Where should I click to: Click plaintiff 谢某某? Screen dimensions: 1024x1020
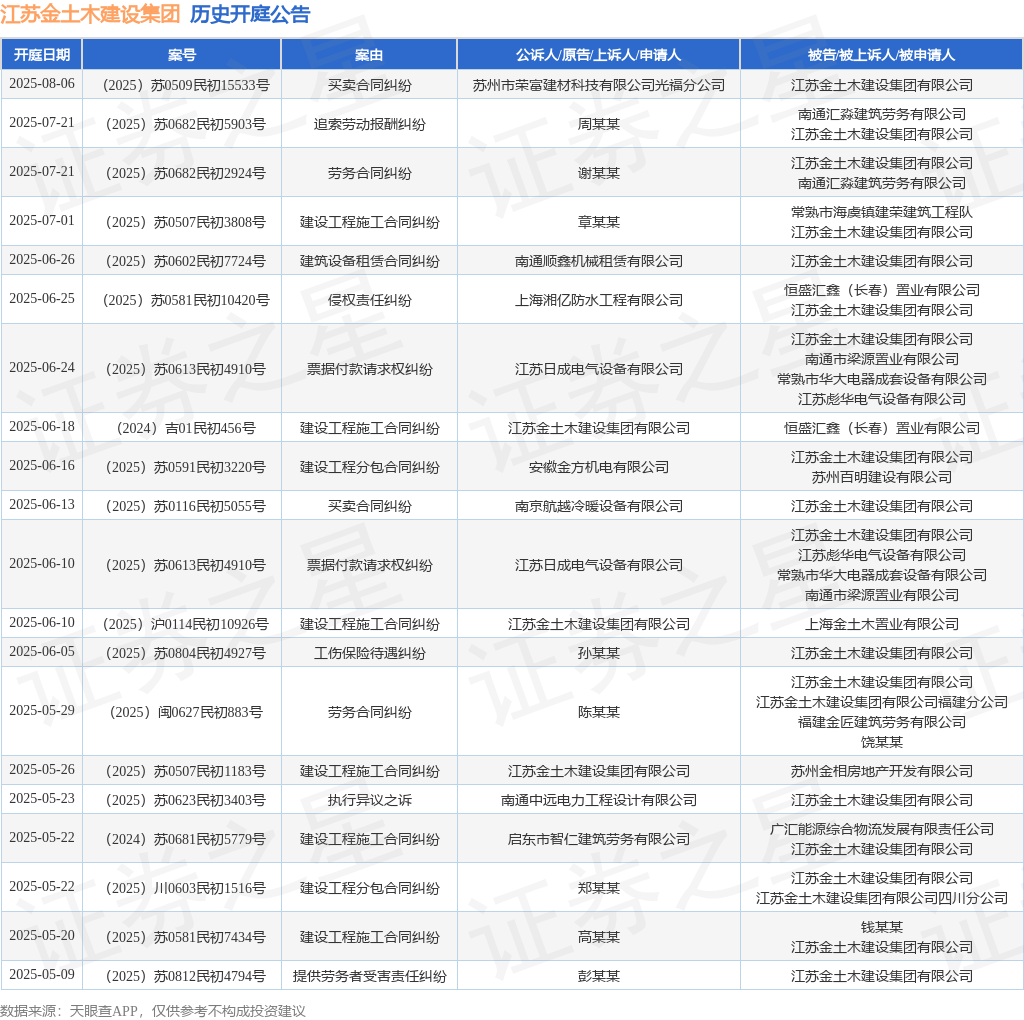tap(598, 173)
